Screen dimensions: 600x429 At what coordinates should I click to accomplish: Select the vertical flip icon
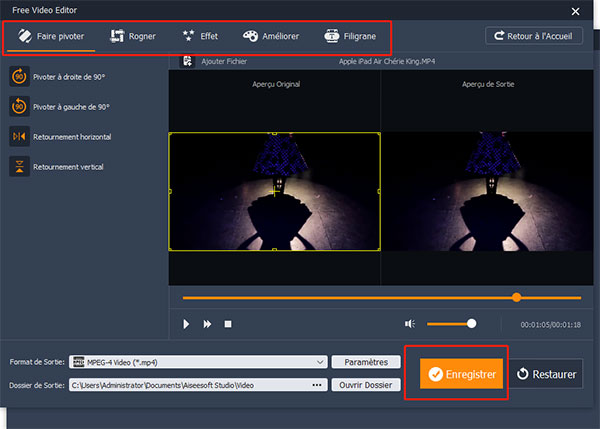tap(19, 166)
